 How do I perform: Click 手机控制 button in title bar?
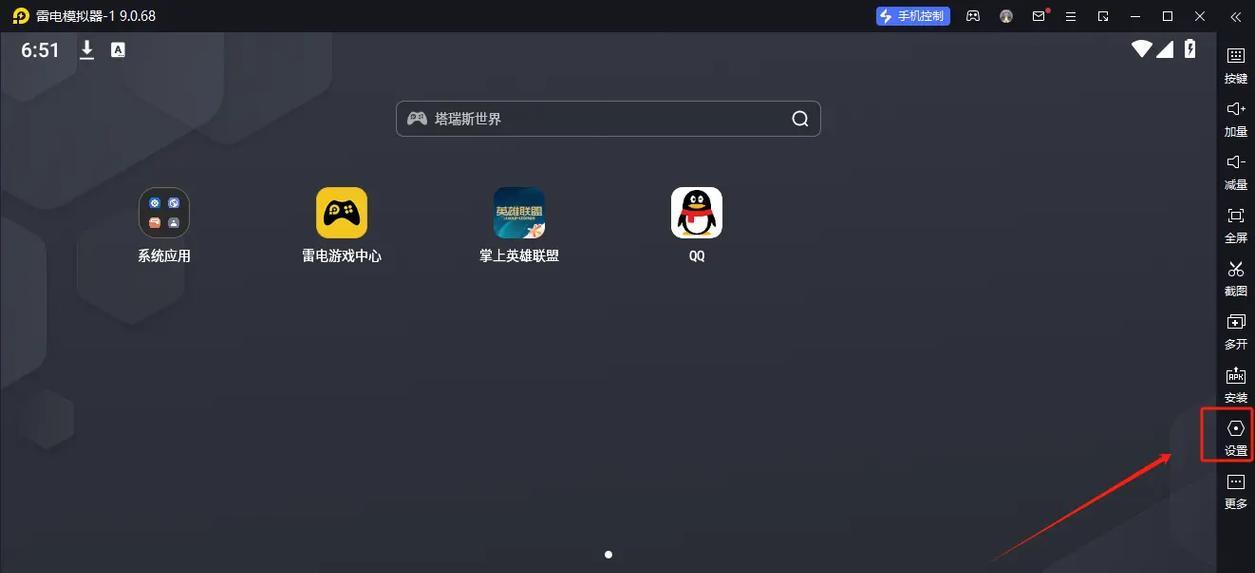(911, 16)
